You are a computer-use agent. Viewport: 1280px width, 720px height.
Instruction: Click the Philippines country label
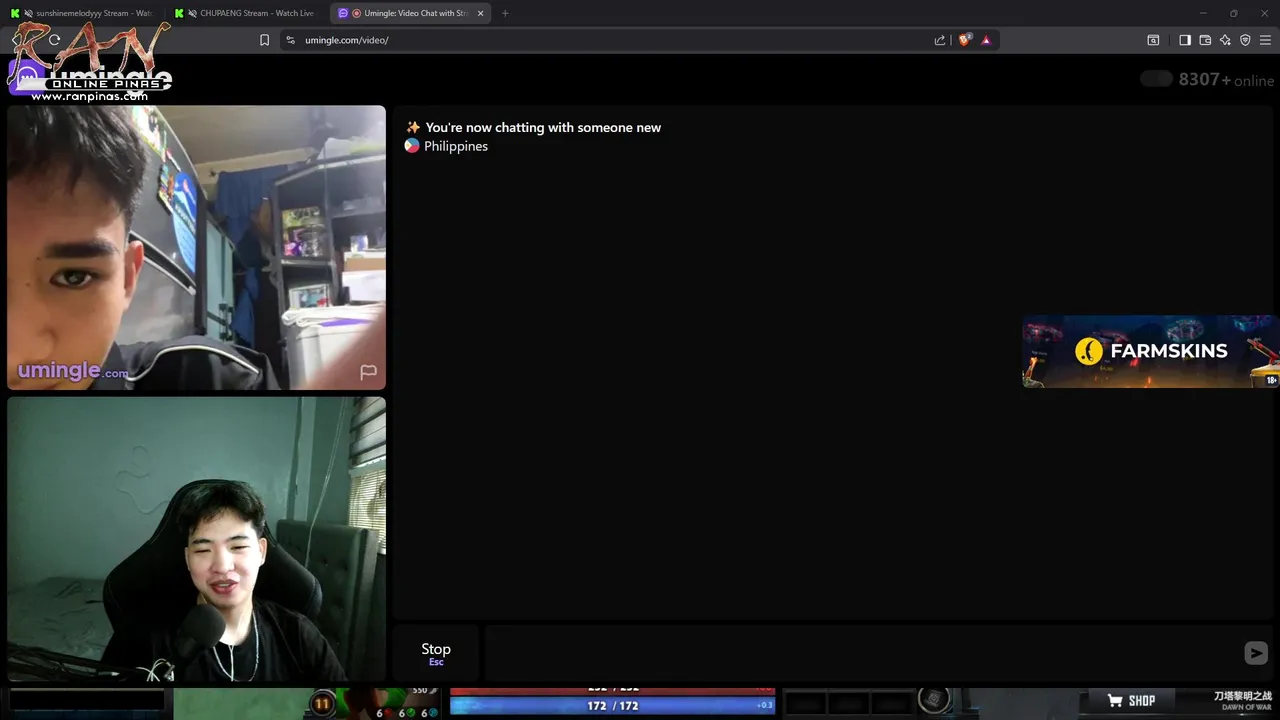pos(456,146)
